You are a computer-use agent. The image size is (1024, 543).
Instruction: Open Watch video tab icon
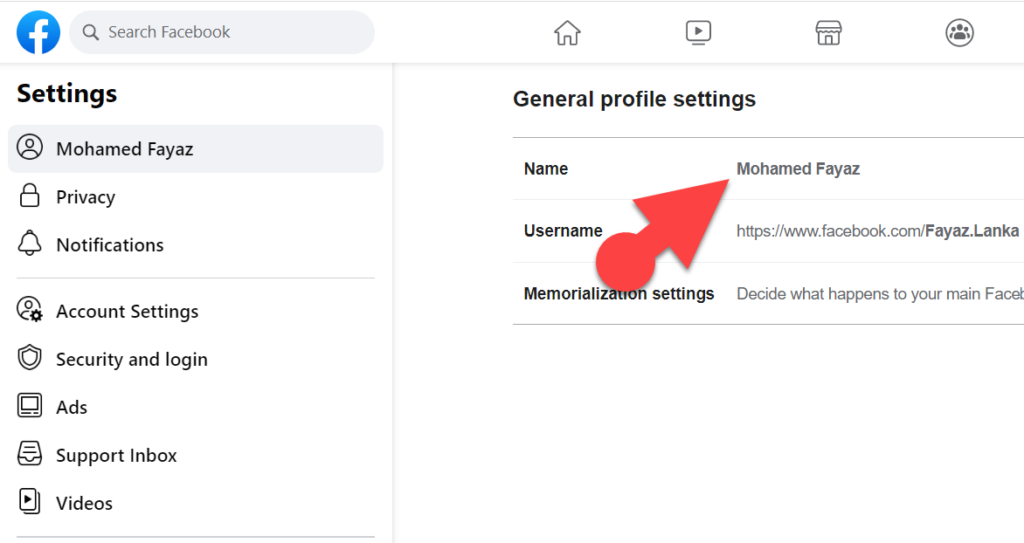pyautogui.click(x=698, y=32)
